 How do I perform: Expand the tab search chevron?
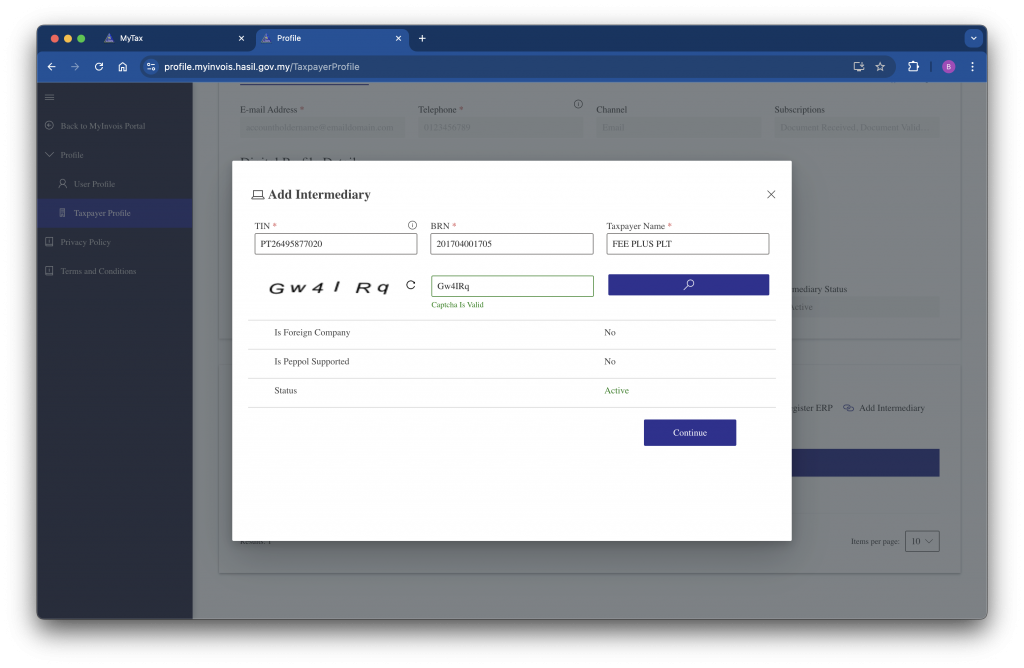[x=973, y=38]
